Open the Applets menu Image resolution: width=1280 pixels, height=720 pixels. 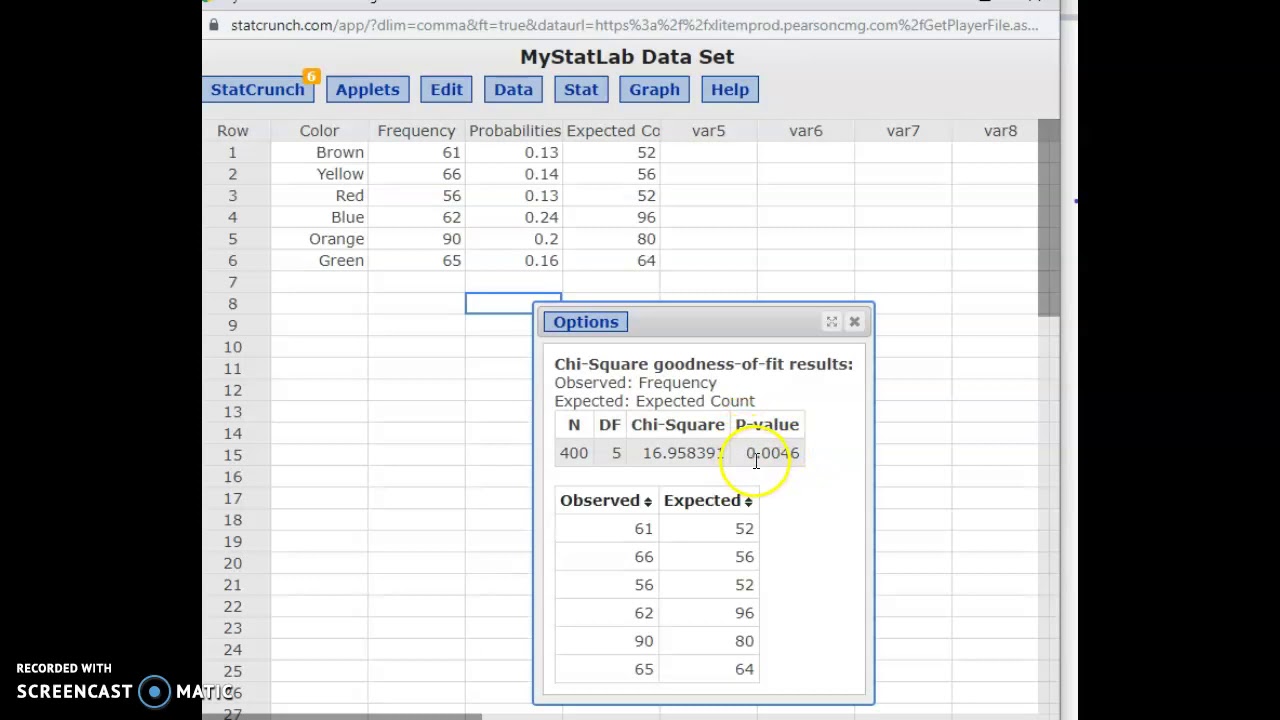(x=367, y=90)
